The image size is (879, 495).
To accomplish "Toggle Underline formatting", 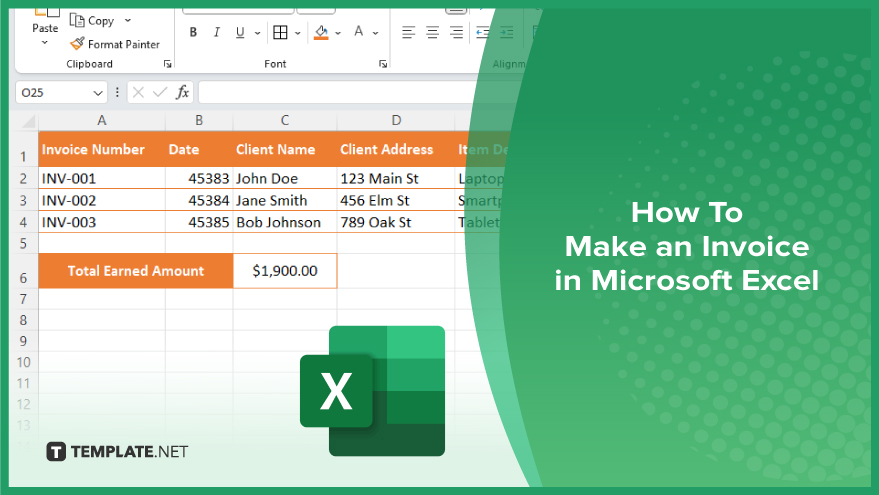I will [240, 33].
